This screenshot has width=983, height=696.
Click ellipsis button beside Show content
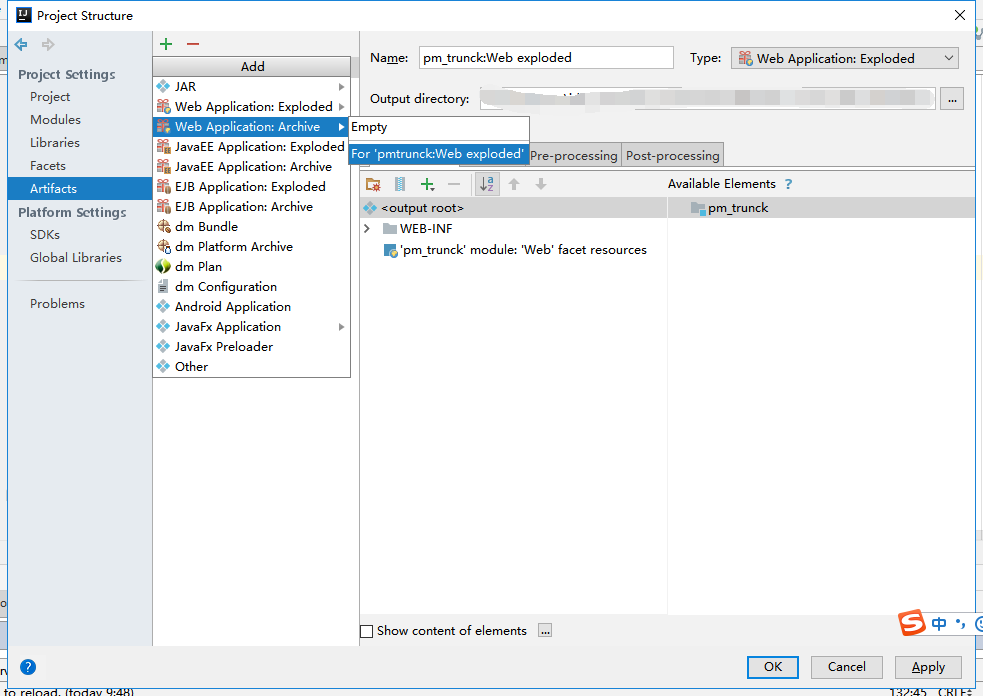tap(545, 631)
